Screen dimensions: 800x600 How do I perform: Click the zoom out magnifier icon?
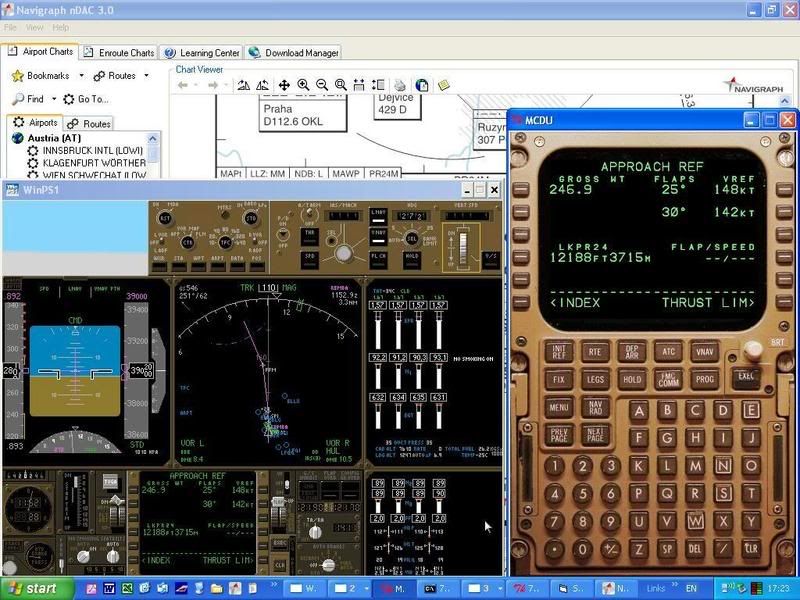click(322, 85)
